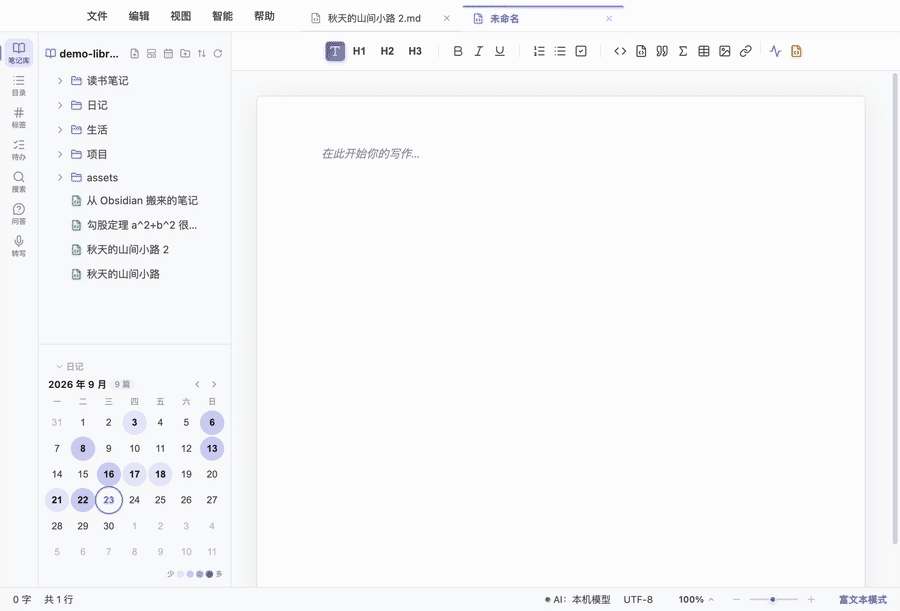Click the sort arrows icon in library header

[x=201, y=53]
